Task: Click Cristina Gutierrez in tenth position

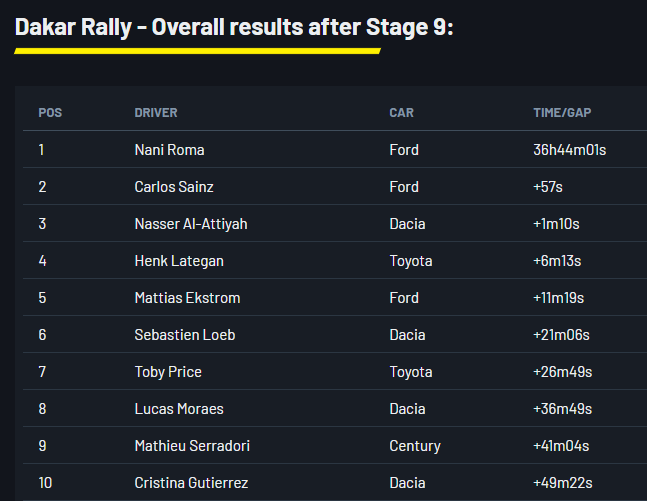Action: [192, 483]
